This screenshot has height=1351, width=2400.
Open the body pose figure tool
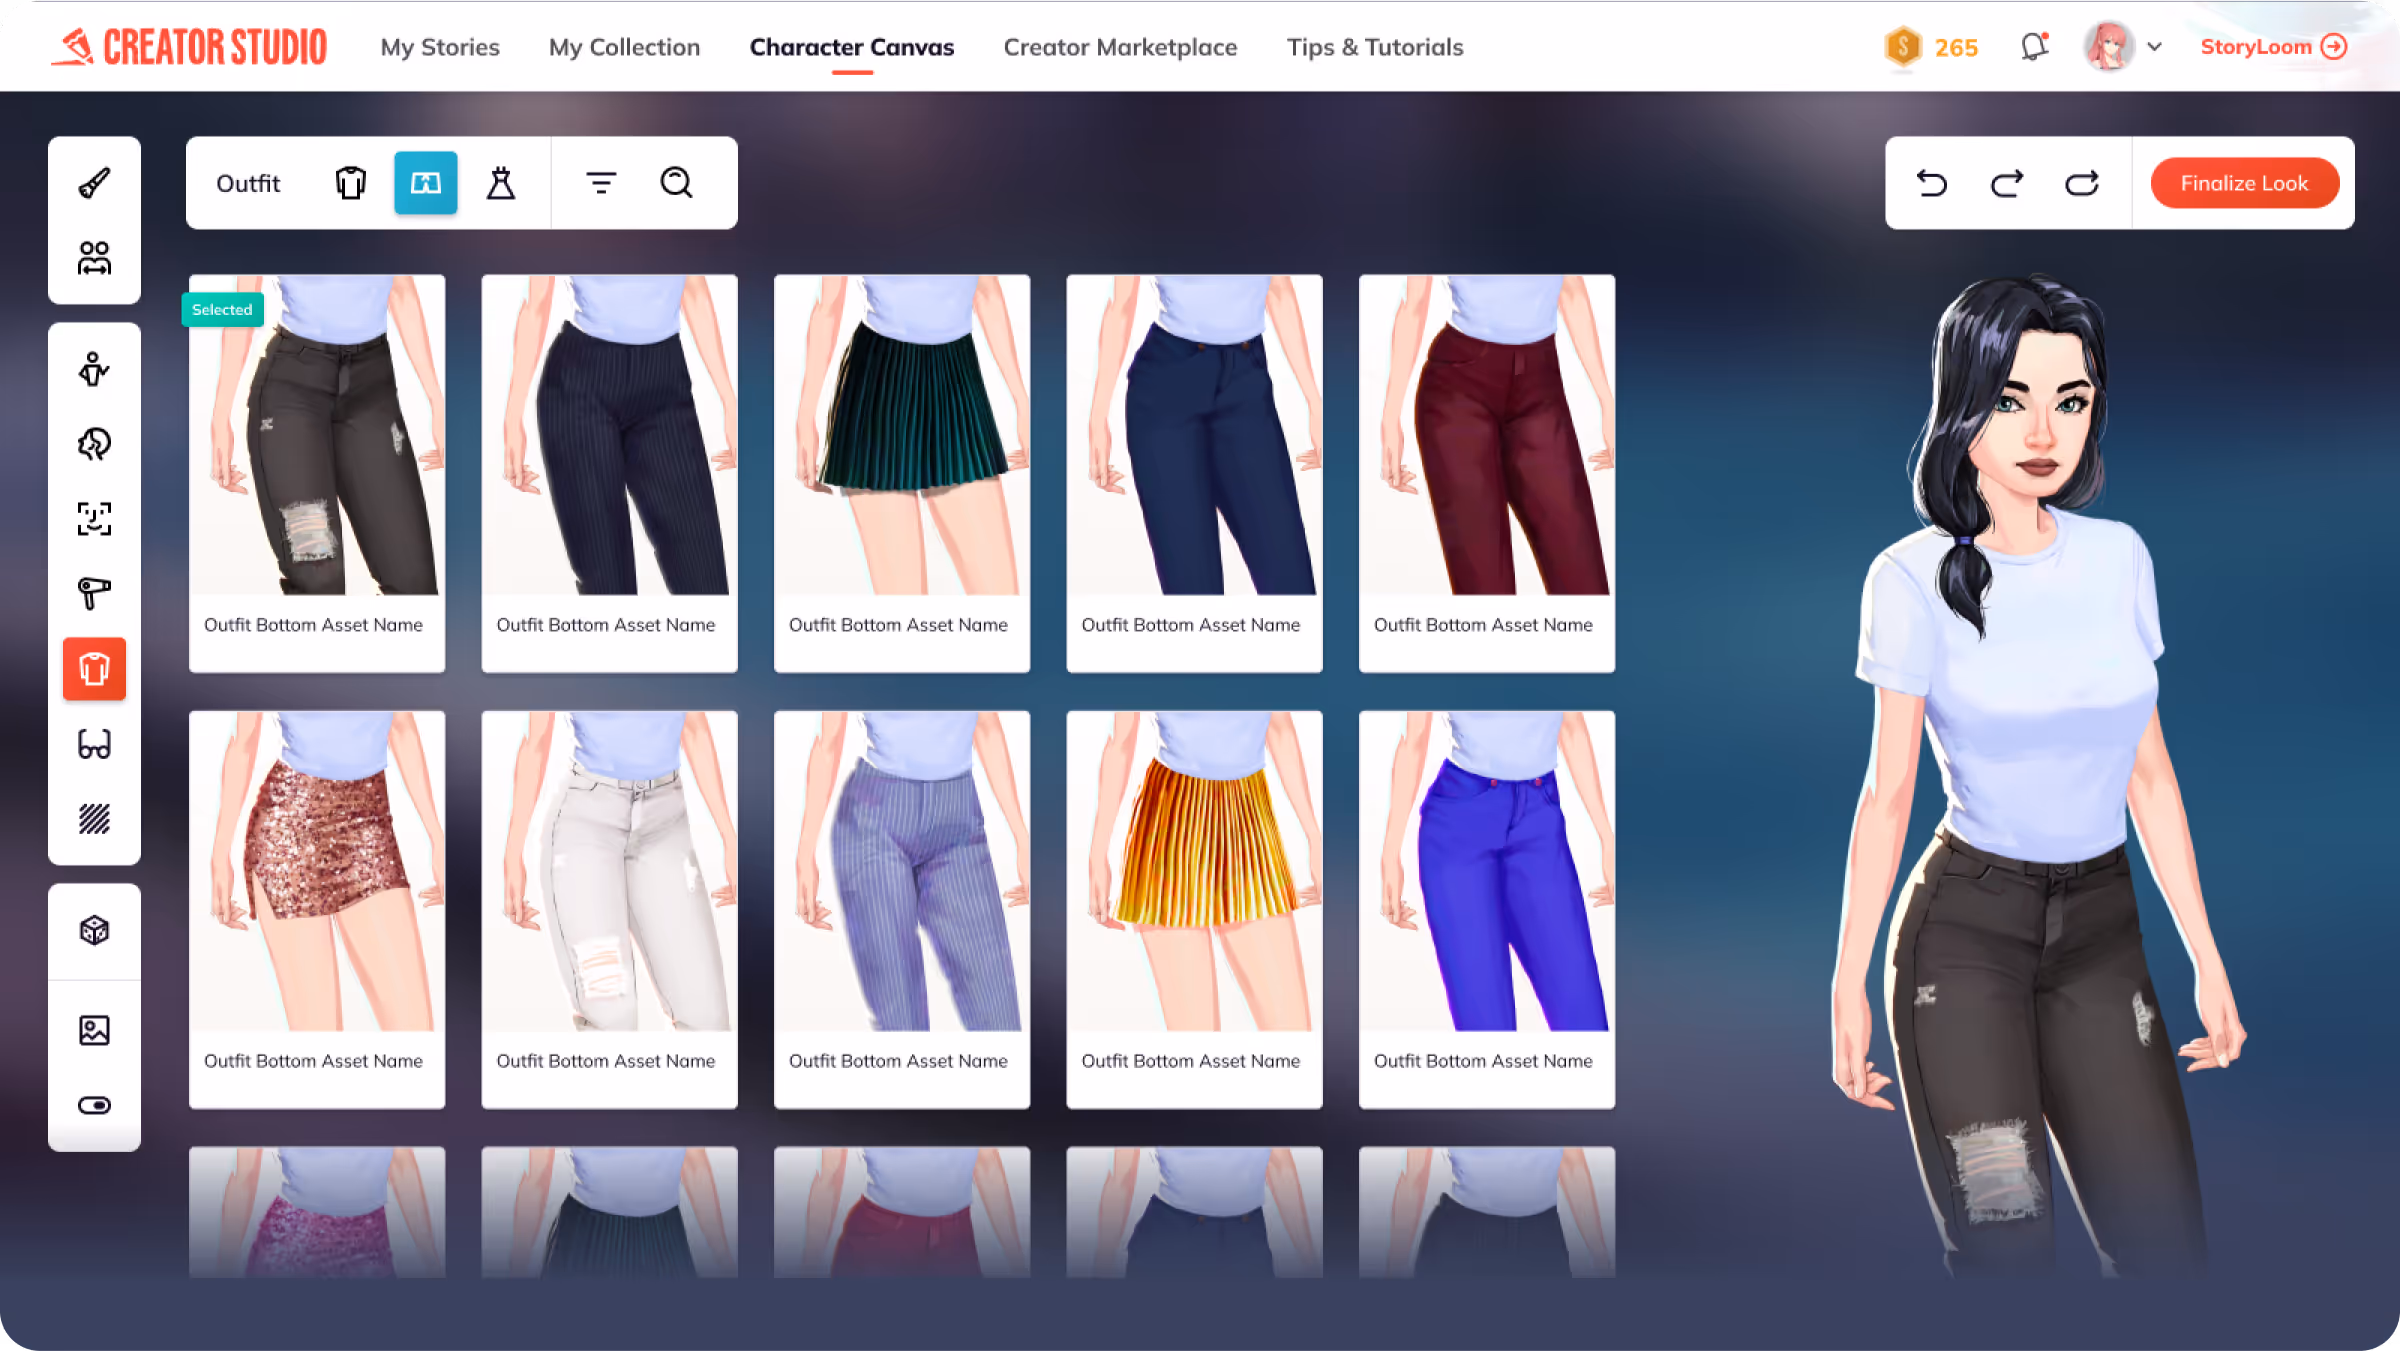(94, 369)
